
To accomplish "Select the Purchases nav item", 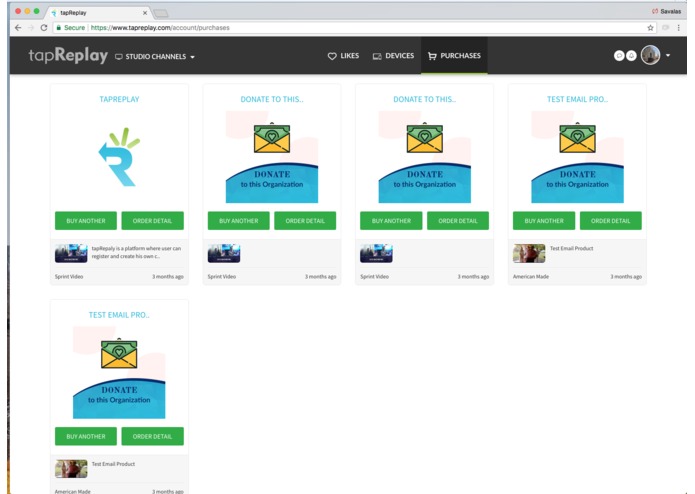I will pos(454,55).
